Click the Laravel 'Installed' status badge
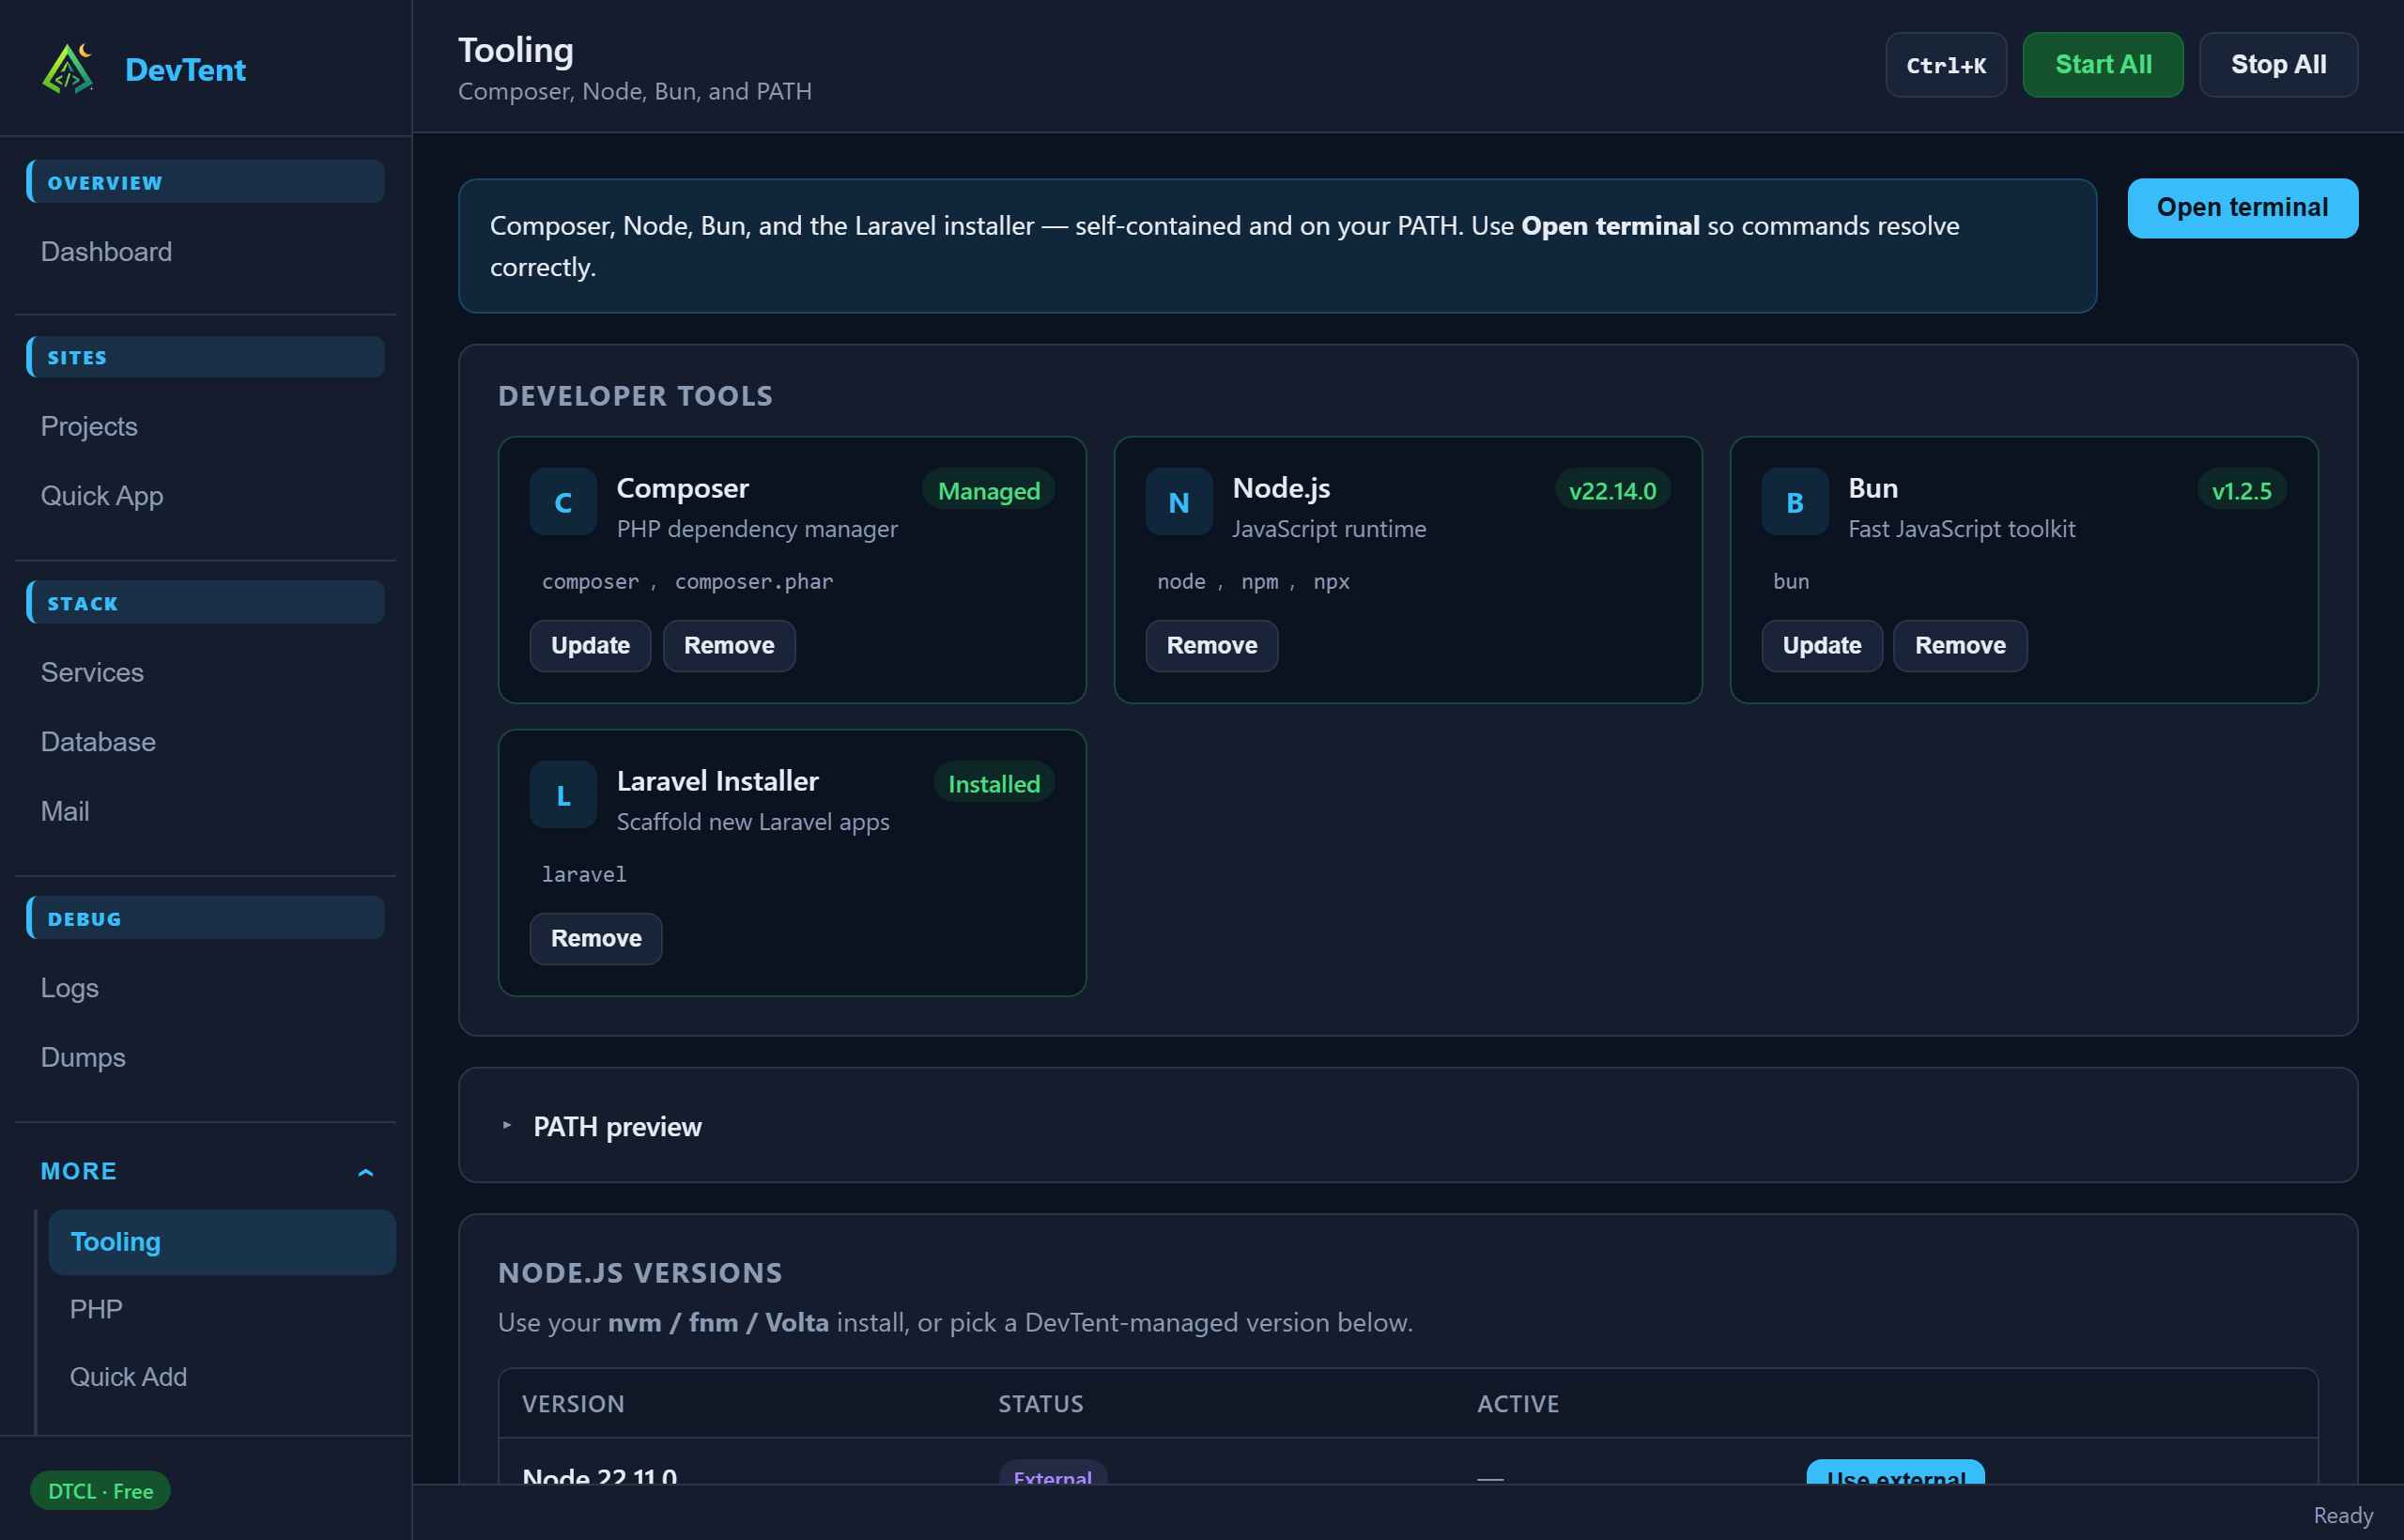The height and width of the screenshot is (1540, 2404). [x=994, y=783]
